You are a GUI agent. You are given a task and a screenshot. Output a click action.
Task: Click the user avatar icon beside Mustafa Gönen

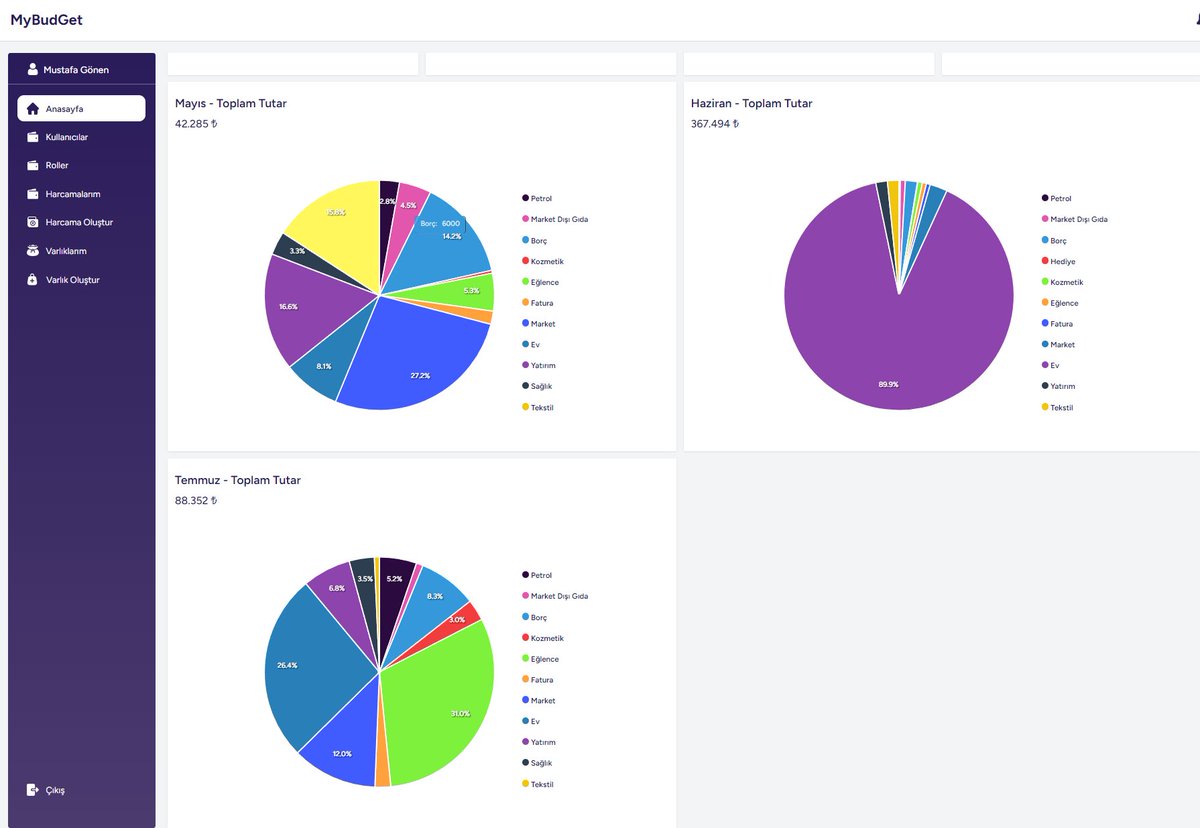pos(33,69)
